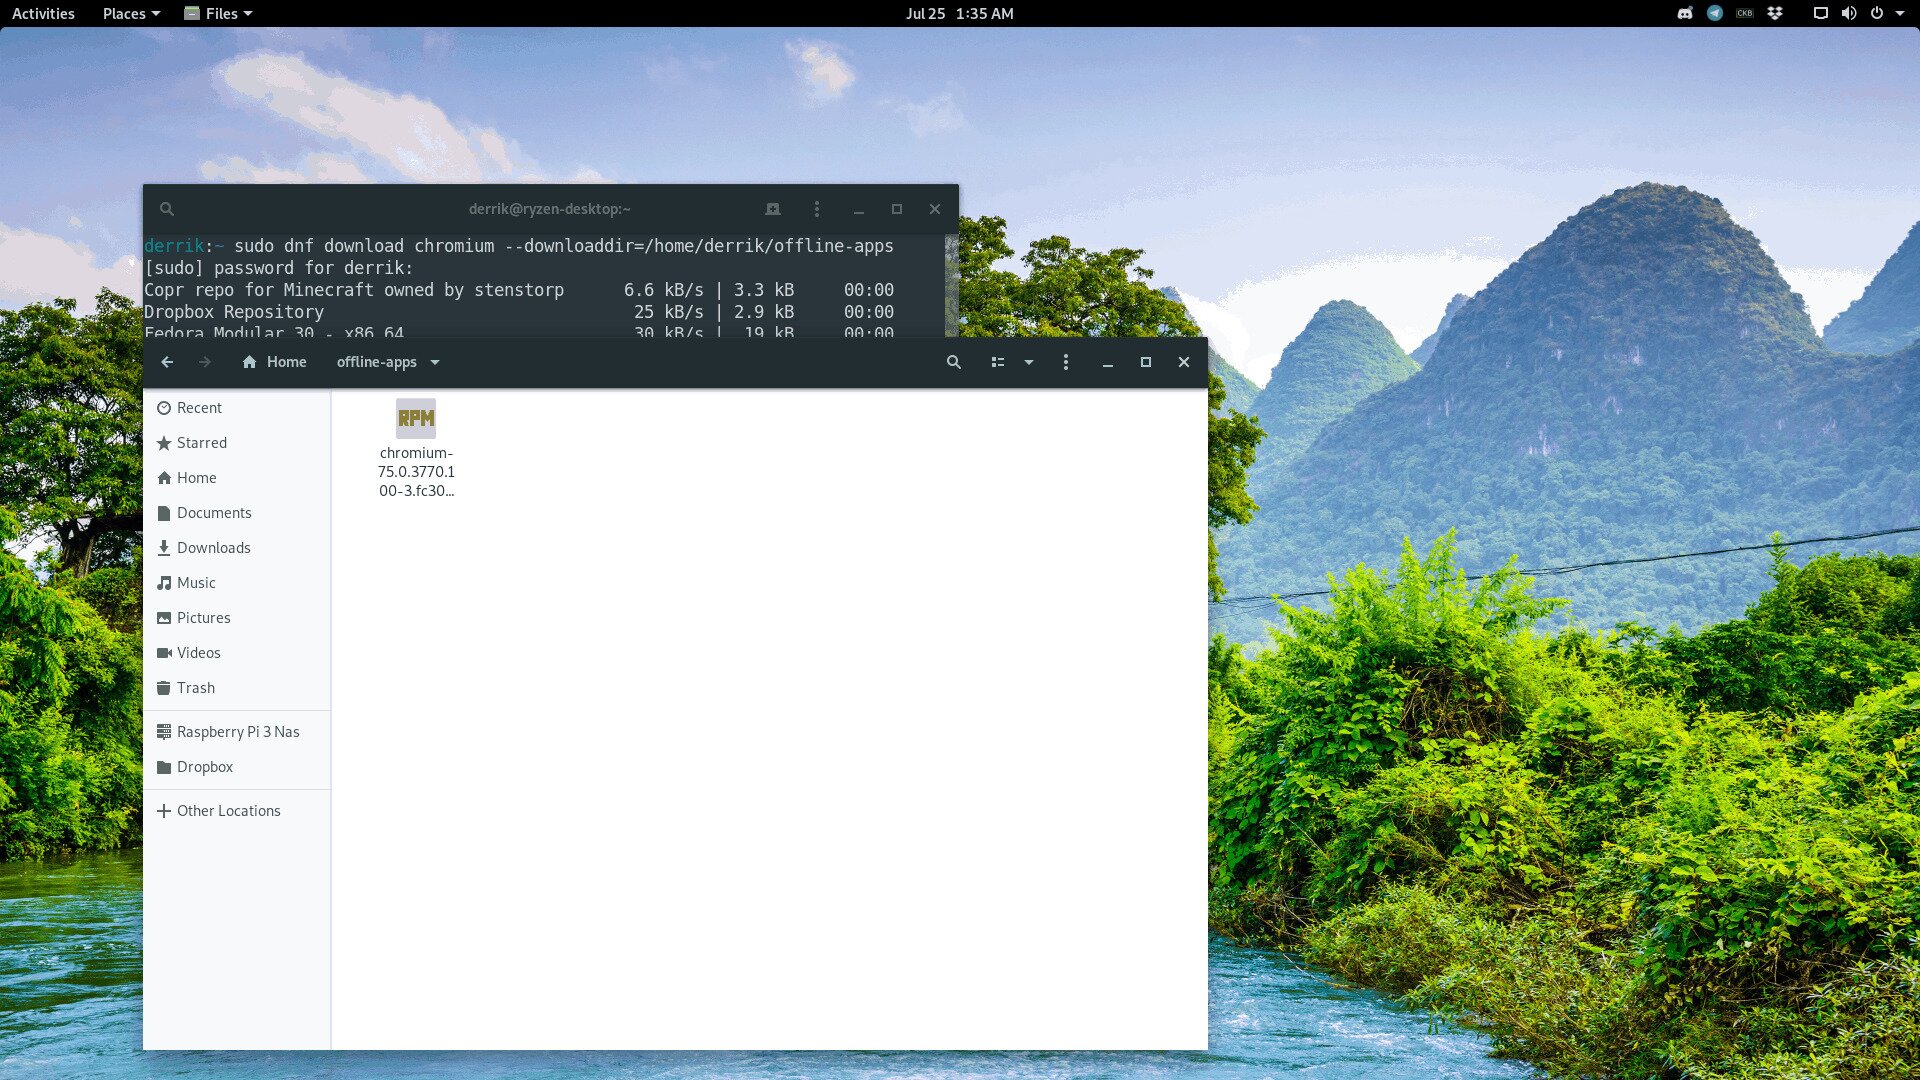Click the Home breadcrumb button

(274, 362)
